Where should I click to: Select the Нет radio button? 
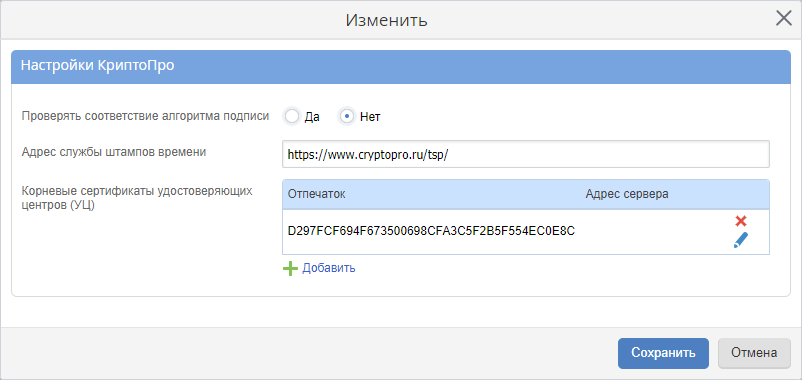click(347, 117)
